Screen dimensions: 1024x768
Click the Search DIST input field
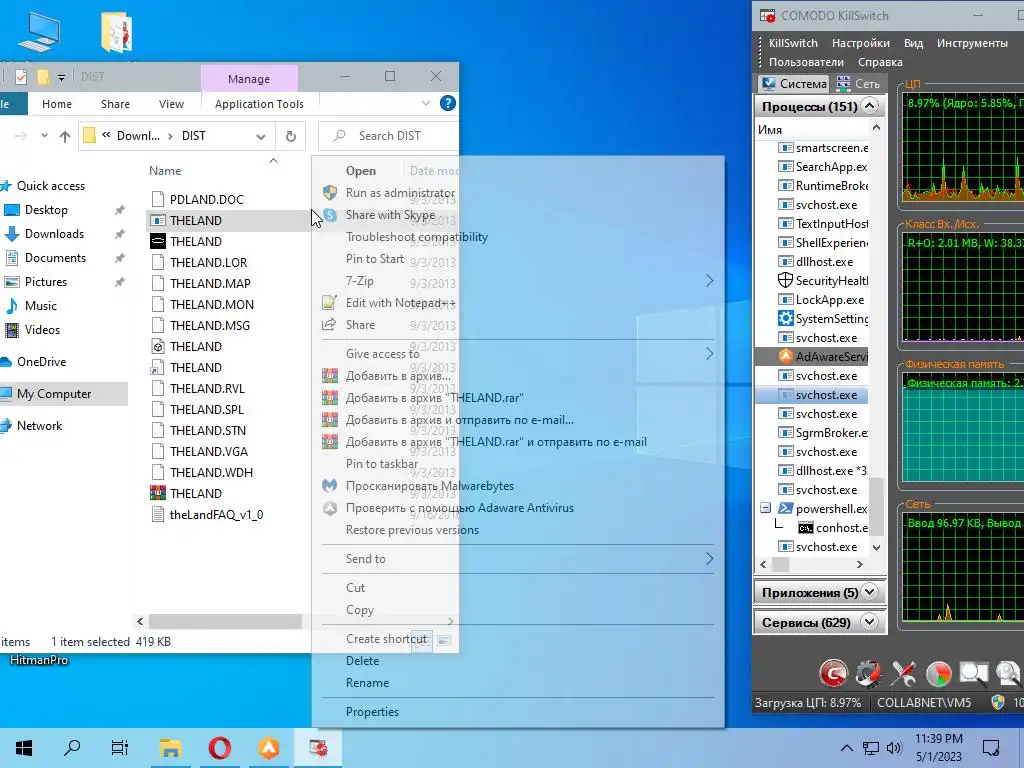[x=389, y=136]
